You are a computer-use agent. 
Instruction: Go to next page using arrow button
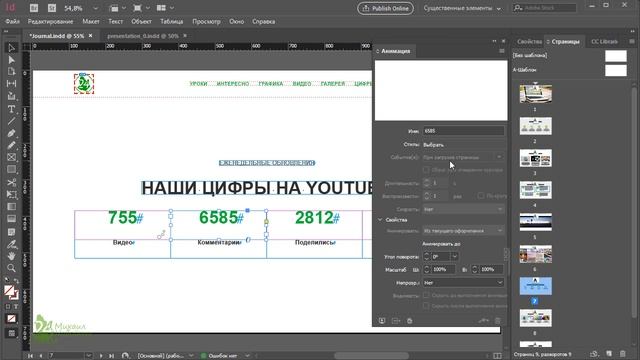(101, 356)
